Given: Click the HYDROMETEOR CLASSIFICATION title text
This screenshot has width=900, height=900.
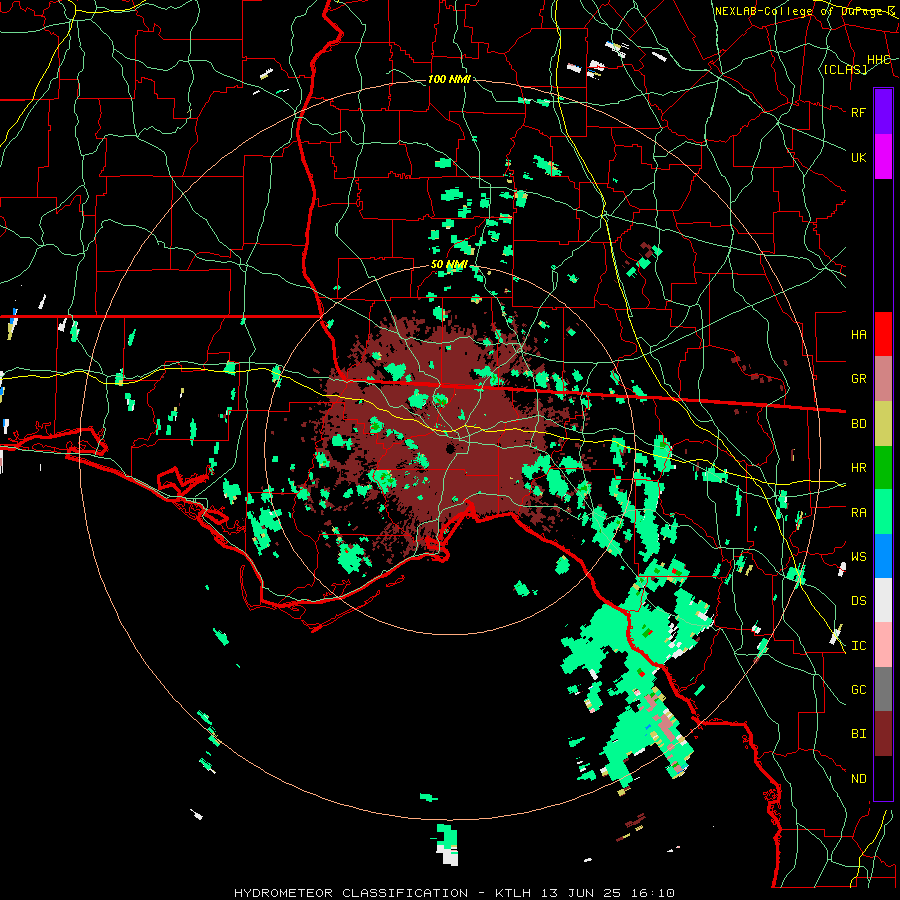Looking at the screenshot, I should pos(351,893).
